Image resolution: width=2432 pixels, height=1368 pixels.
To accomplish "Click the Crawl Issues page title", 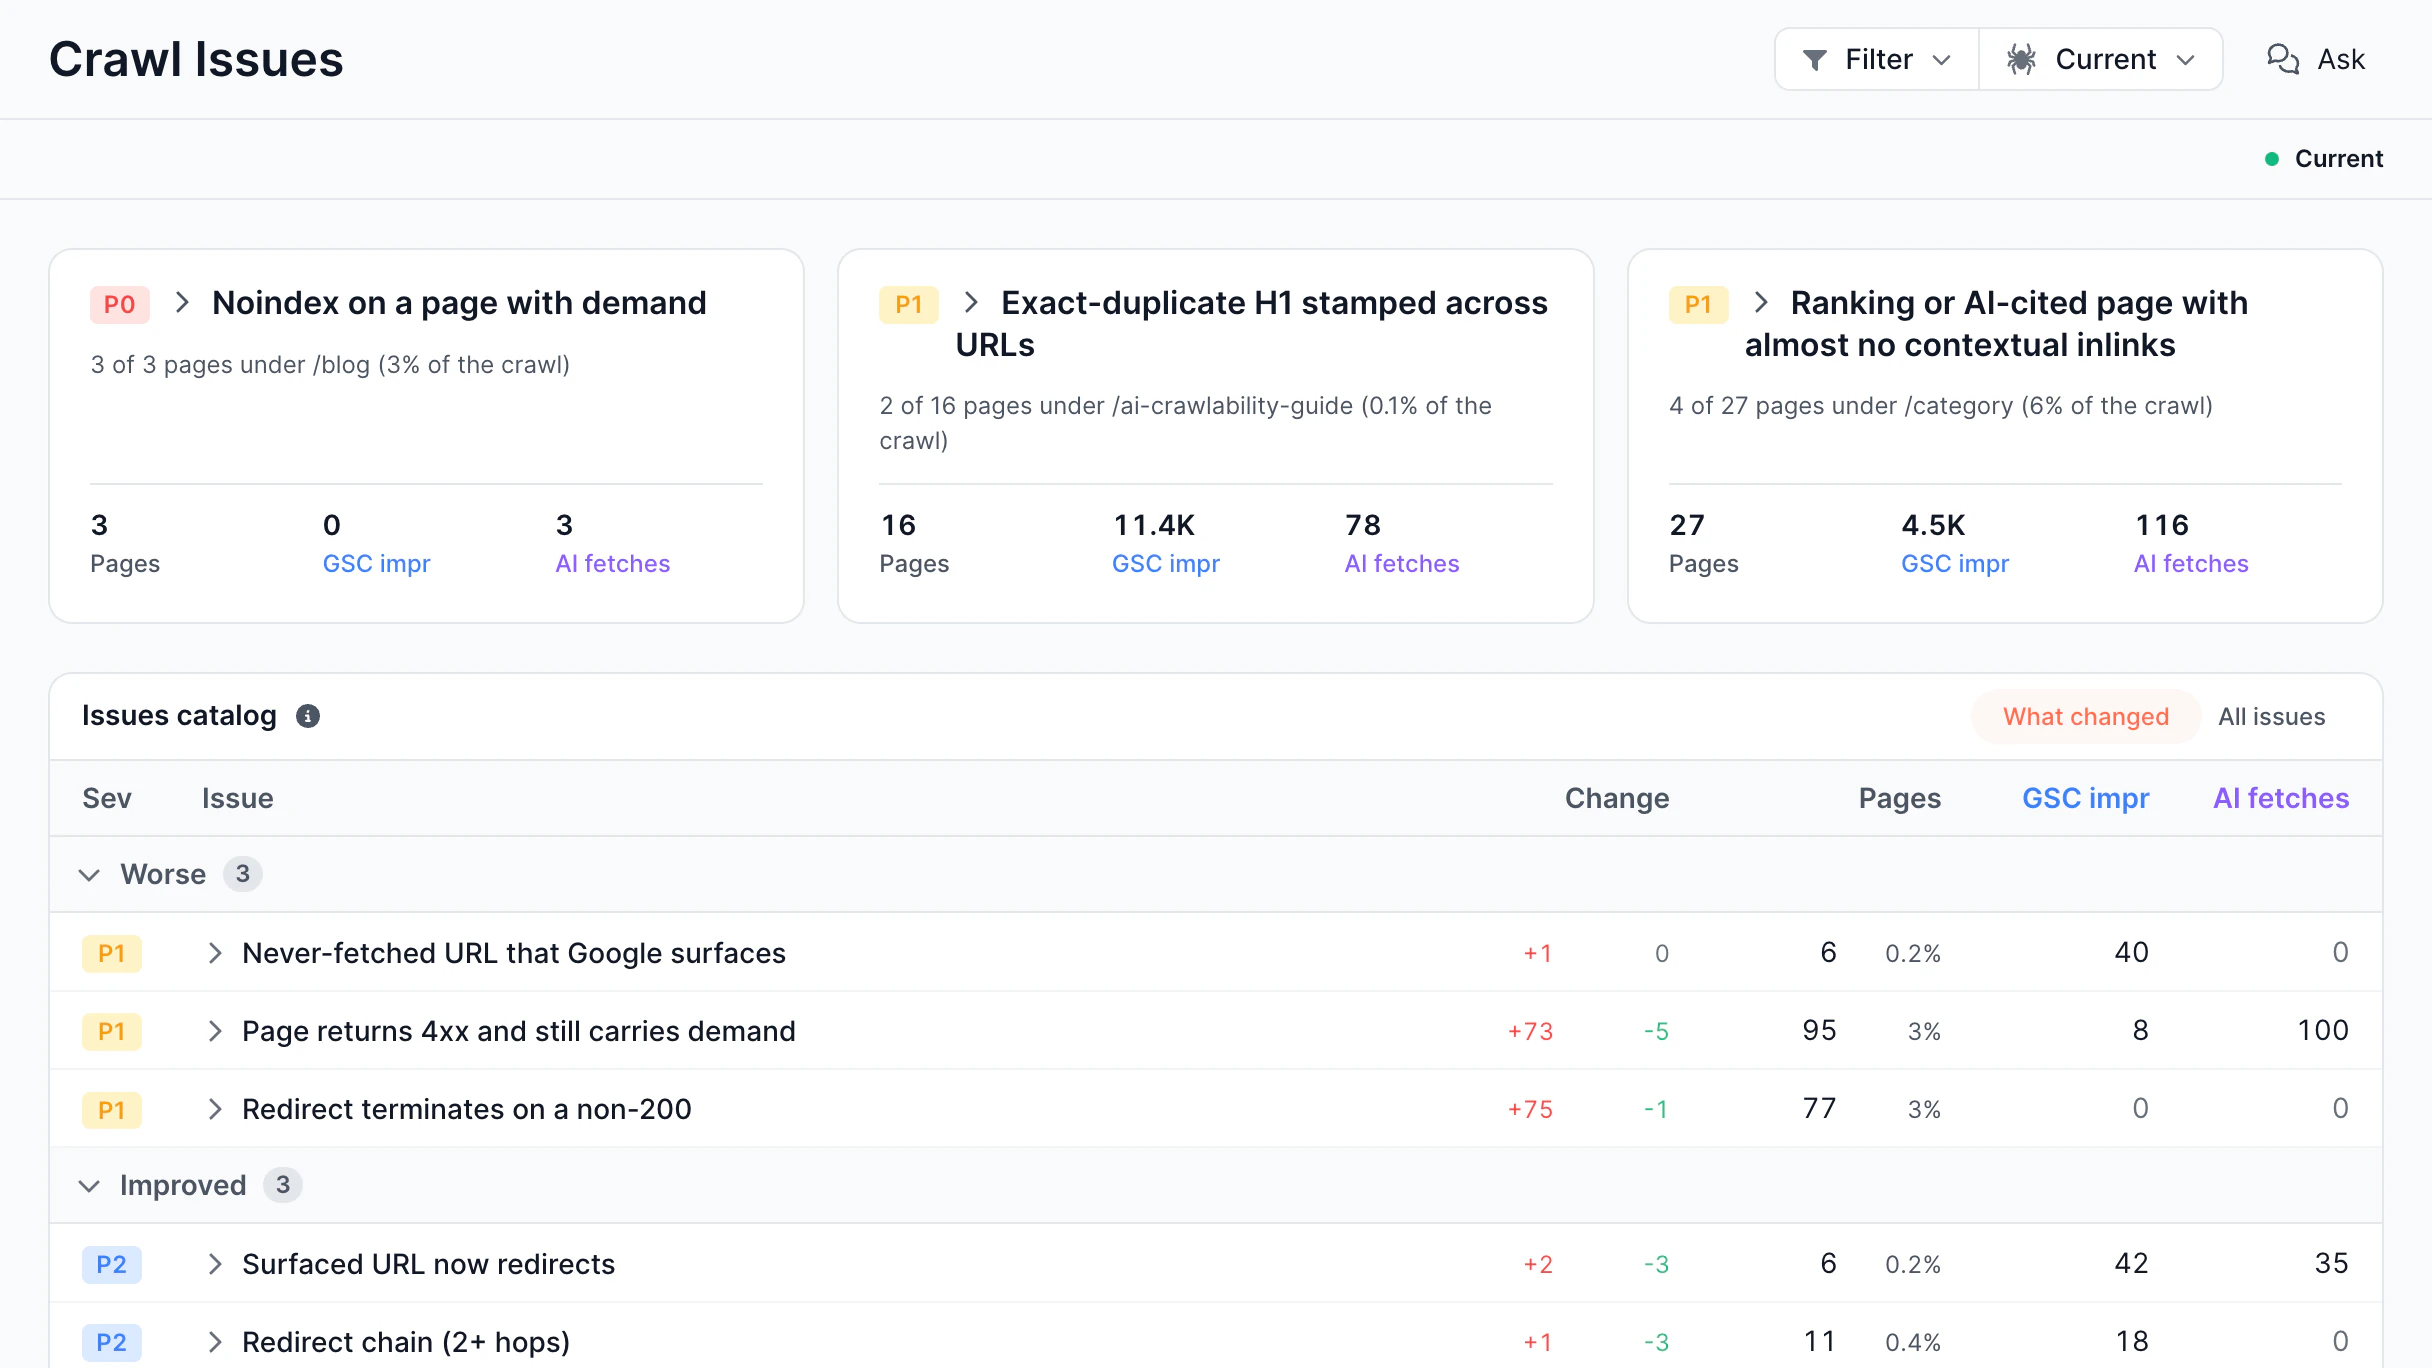I will (x=196, y=59).
